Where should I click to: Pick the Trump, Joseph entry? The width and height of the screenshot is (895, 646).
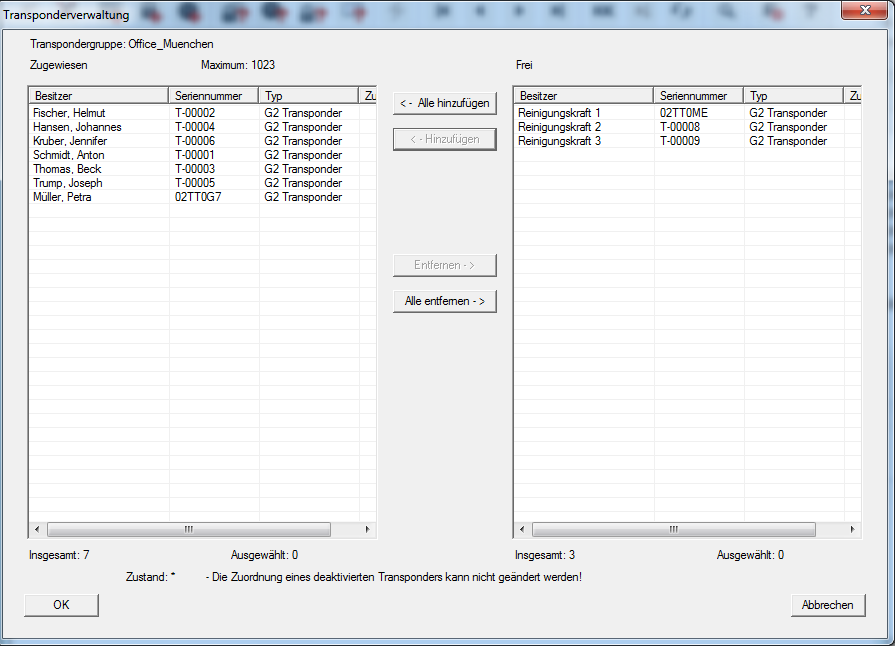pyautogui.click(x=67, y=183)
